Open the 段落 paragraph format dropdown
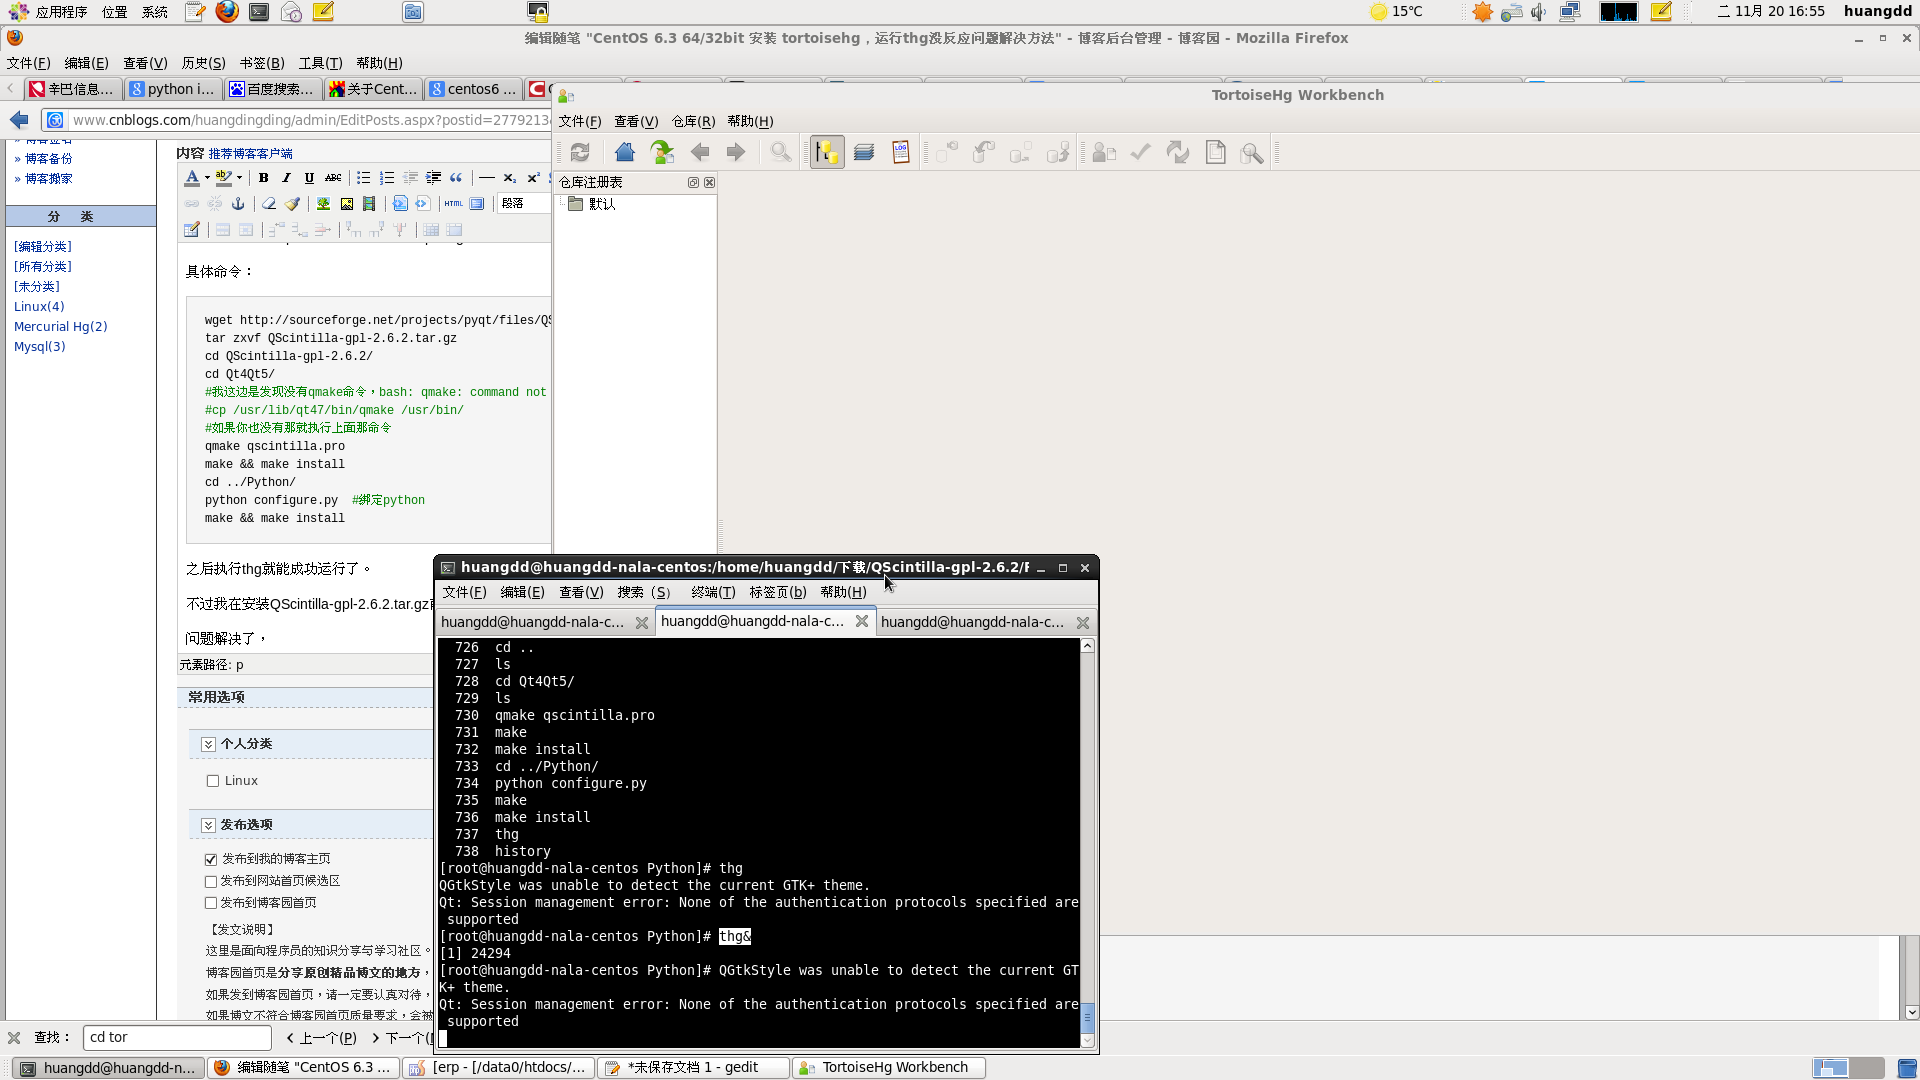The width and height of the screenshot is (1920, 1080). point(524,204)
